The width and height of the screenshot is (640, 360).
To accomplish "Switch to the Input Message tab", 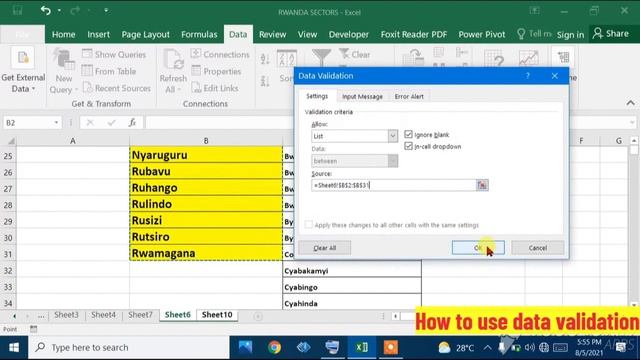I will (362, 96).
